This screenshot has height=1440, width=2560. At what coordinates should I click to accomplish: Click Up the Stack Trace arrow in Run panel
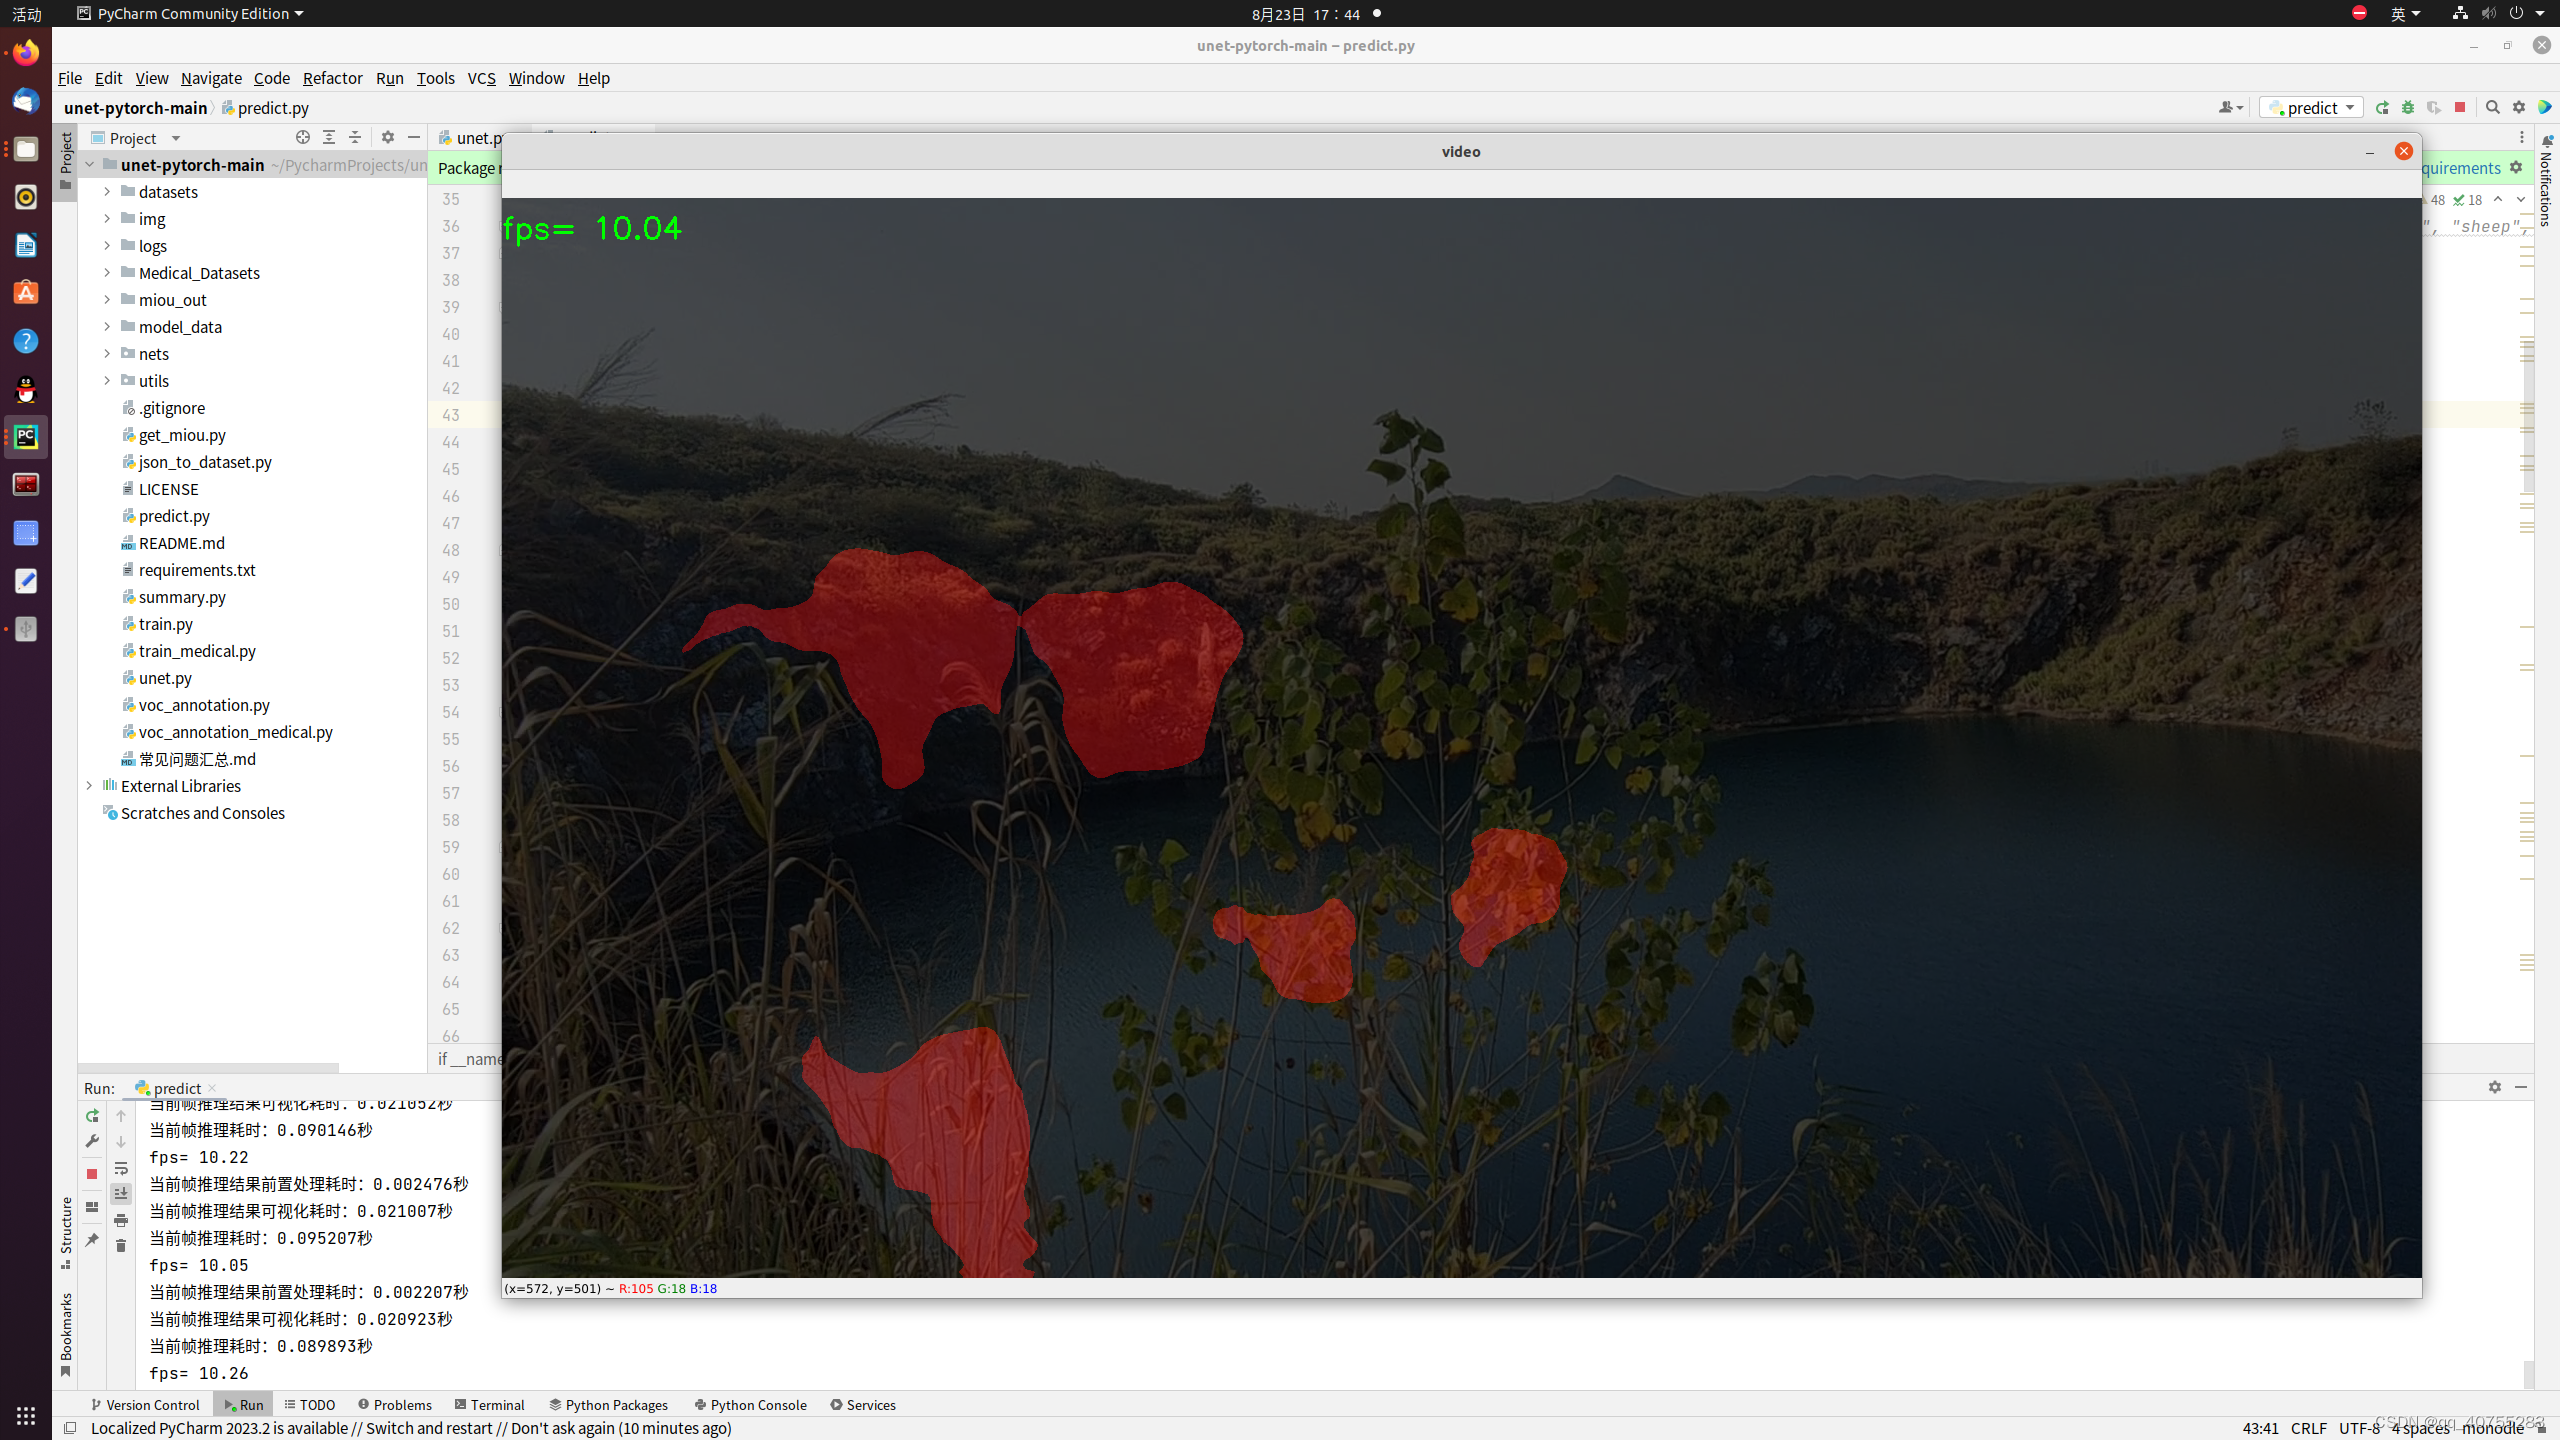121,1116
